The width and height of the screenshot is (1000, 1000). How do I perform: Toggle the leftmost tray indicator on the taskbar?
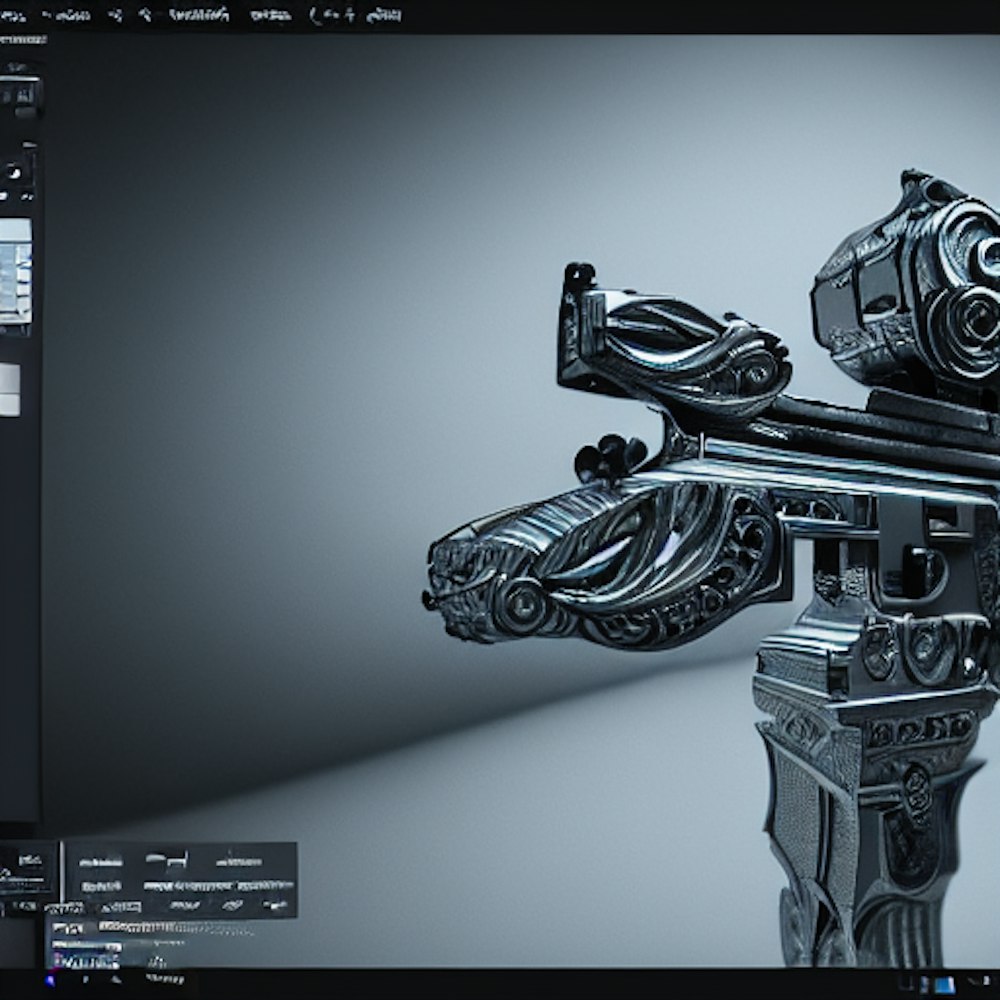pyautogui.click(x=906, y=985)
